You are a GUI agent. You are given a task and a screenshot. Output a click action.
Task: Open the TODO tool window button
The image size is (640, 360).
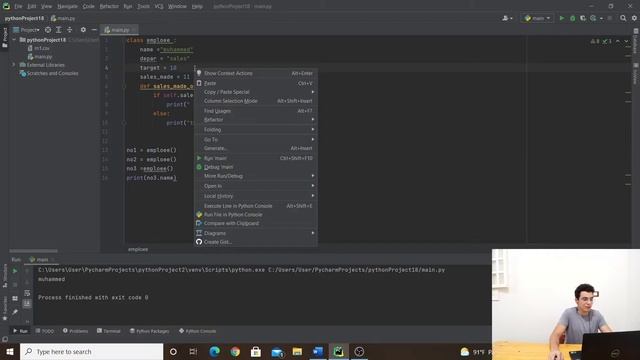pos(45,331)
